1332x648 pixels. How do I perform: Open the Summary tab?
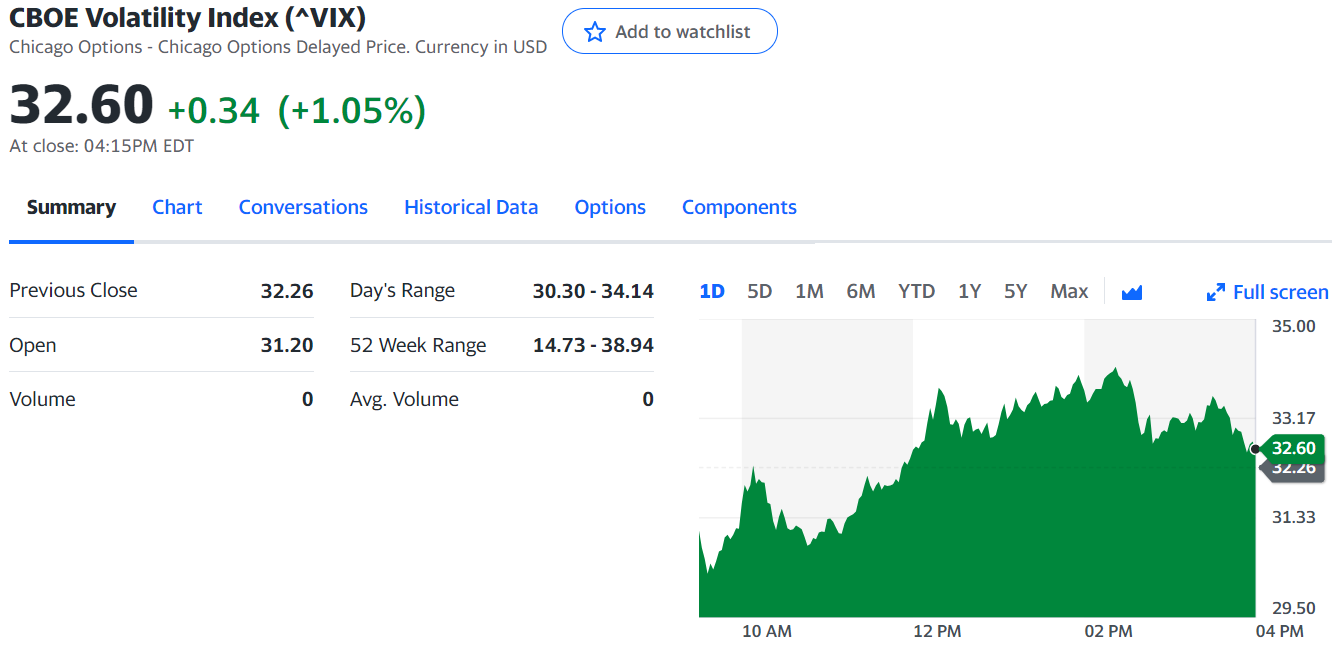(x=71, y=207)
